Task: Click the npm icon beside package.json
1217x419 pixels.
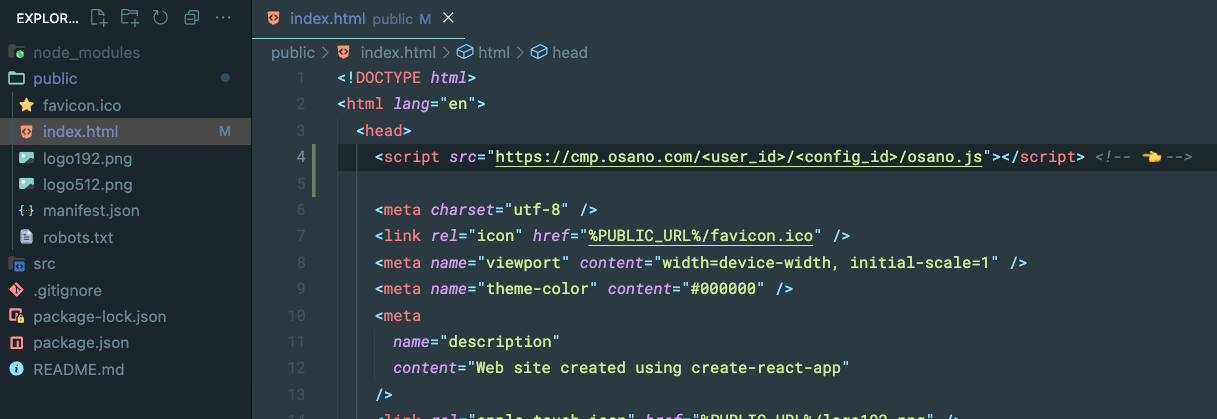Action: (16, 343)
